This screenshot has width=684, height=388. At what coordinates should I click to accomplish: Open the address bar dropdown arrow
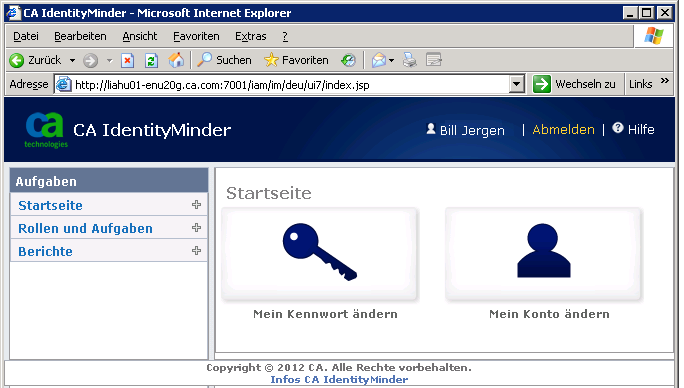516,84
